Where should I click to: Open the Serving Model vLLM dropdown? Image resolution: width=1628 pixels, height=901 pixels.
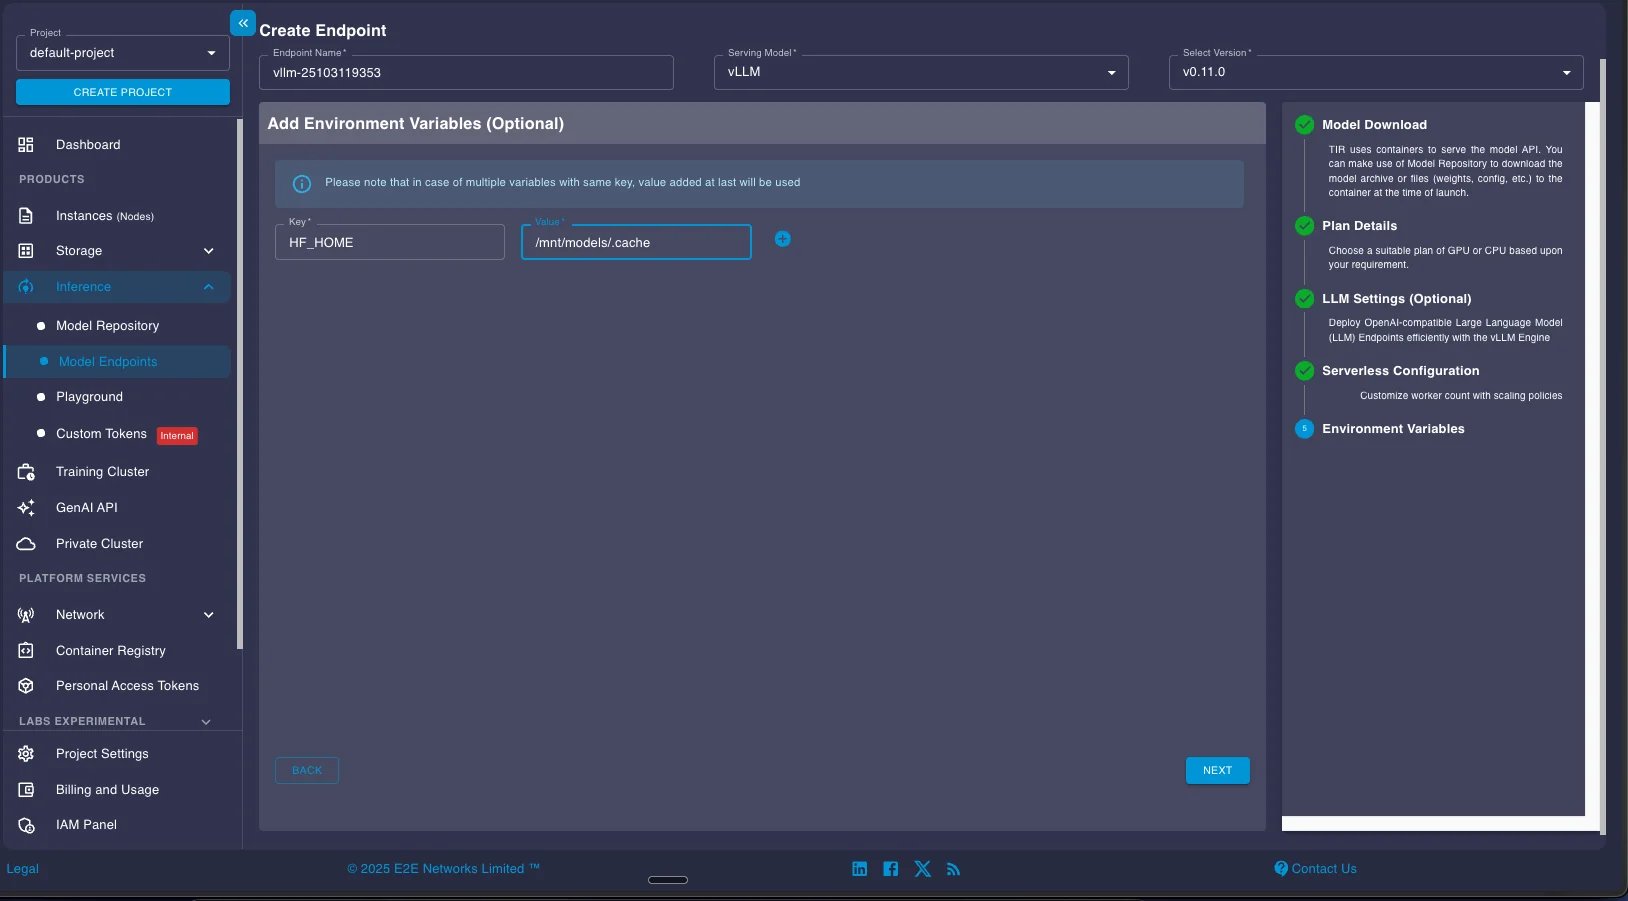[x=920, y=72]
